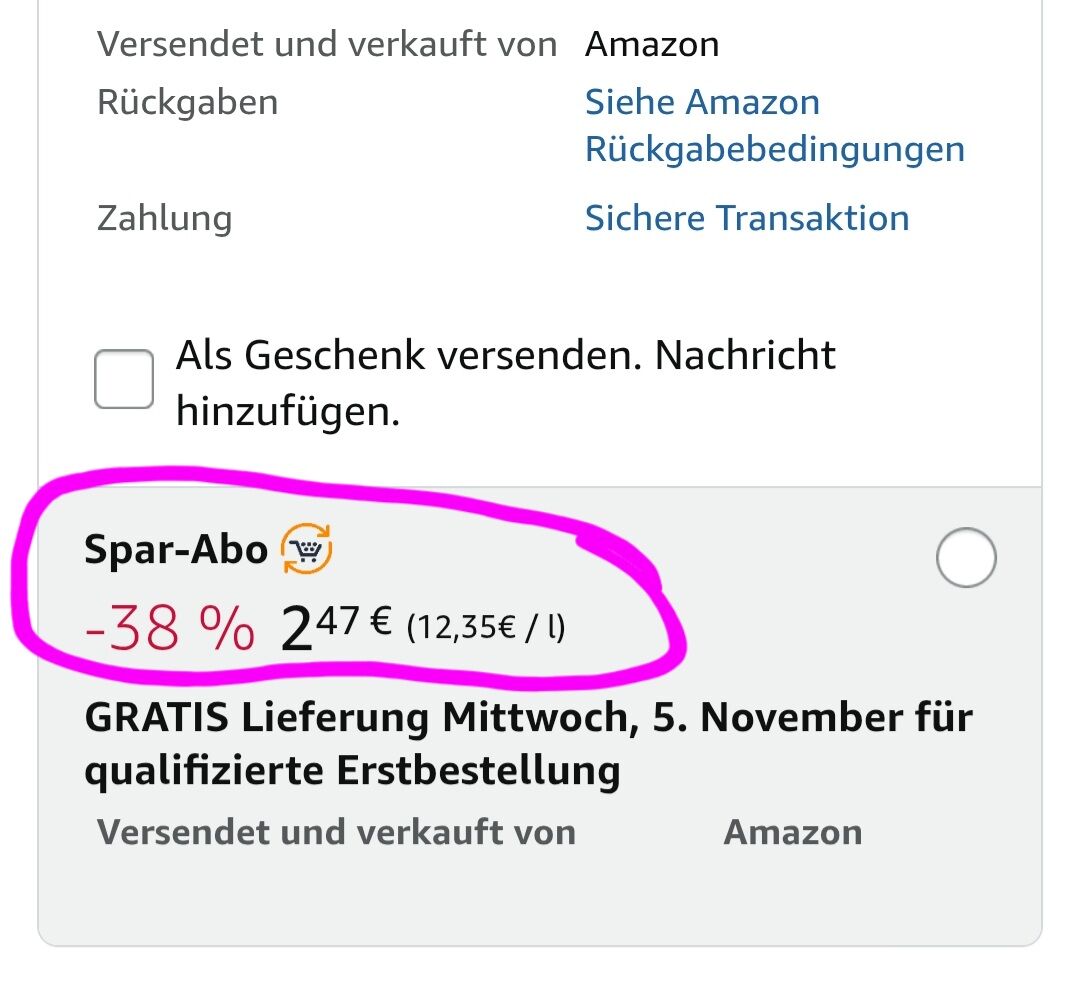Click top 'Versendet und verkauft von' label
1080x994 pixels.
click(326, 45)
